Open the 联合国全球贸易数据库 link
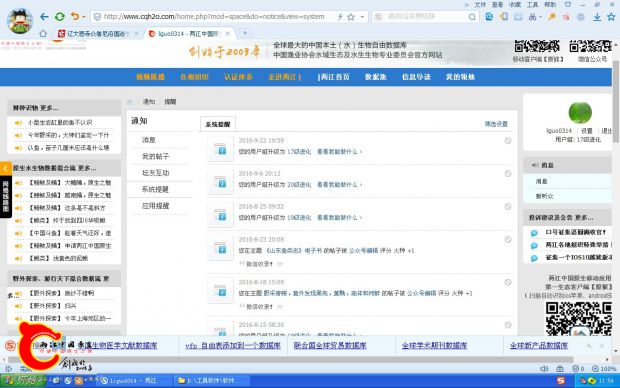620x388 pixels. click(330, 345)
